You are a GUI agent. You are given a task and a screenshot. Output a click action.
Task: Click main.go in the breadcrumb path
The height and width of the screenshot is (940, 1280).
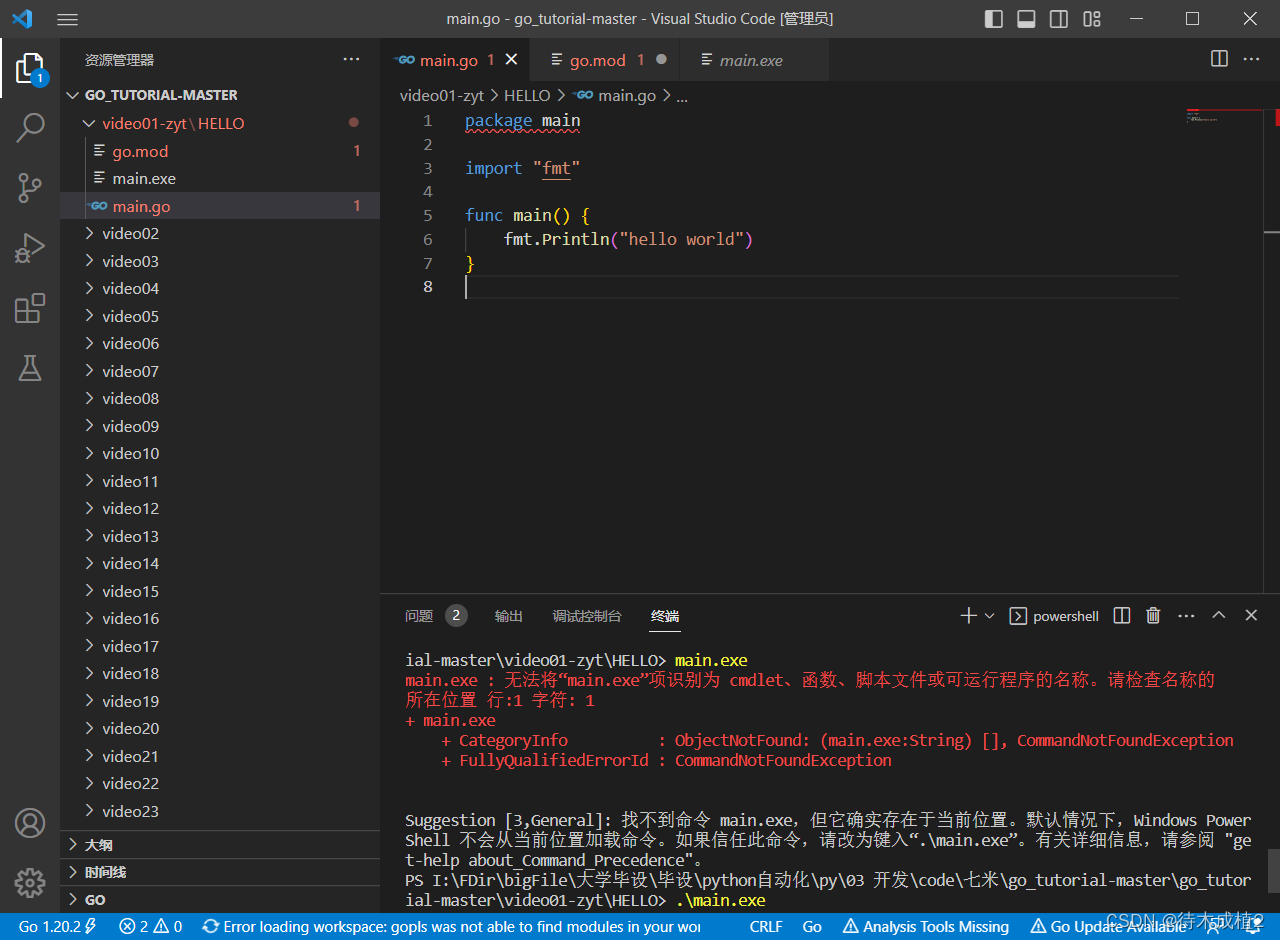point(627,95)
